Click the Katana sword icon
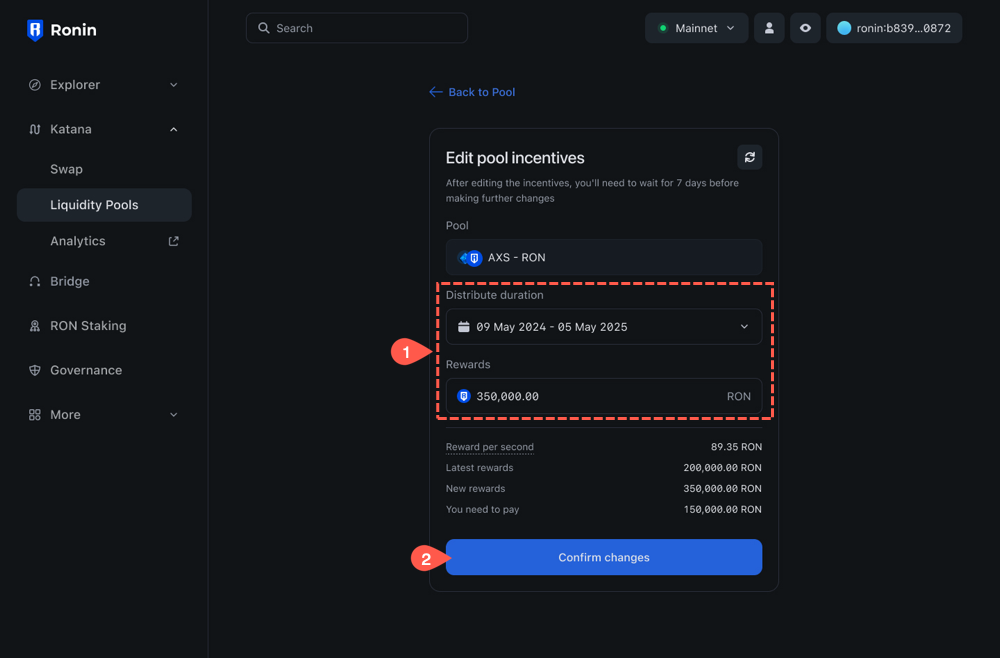Screen dimensions: 1000x658 (35, 129)
